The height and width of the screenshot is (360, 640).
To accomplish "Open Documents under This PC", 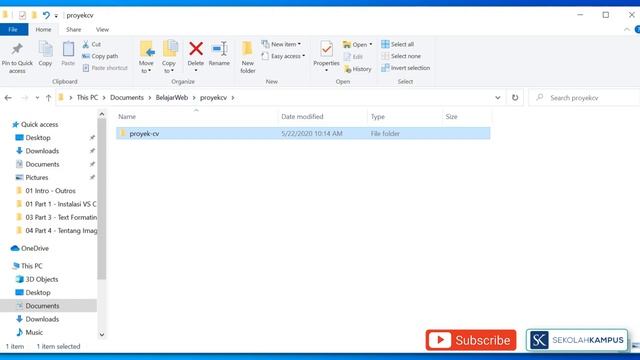I will pyautogui.click(x=42, y=306).
